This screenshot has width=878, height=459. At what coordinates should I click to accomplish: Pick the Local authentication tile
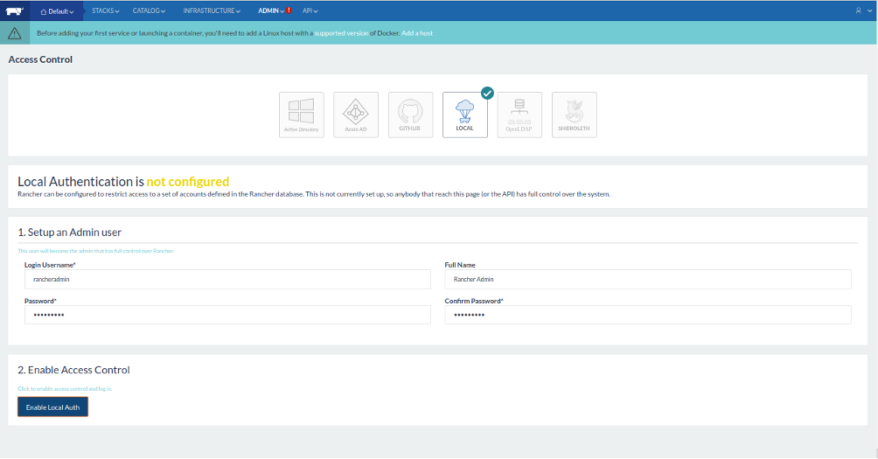tap(464, 115)
